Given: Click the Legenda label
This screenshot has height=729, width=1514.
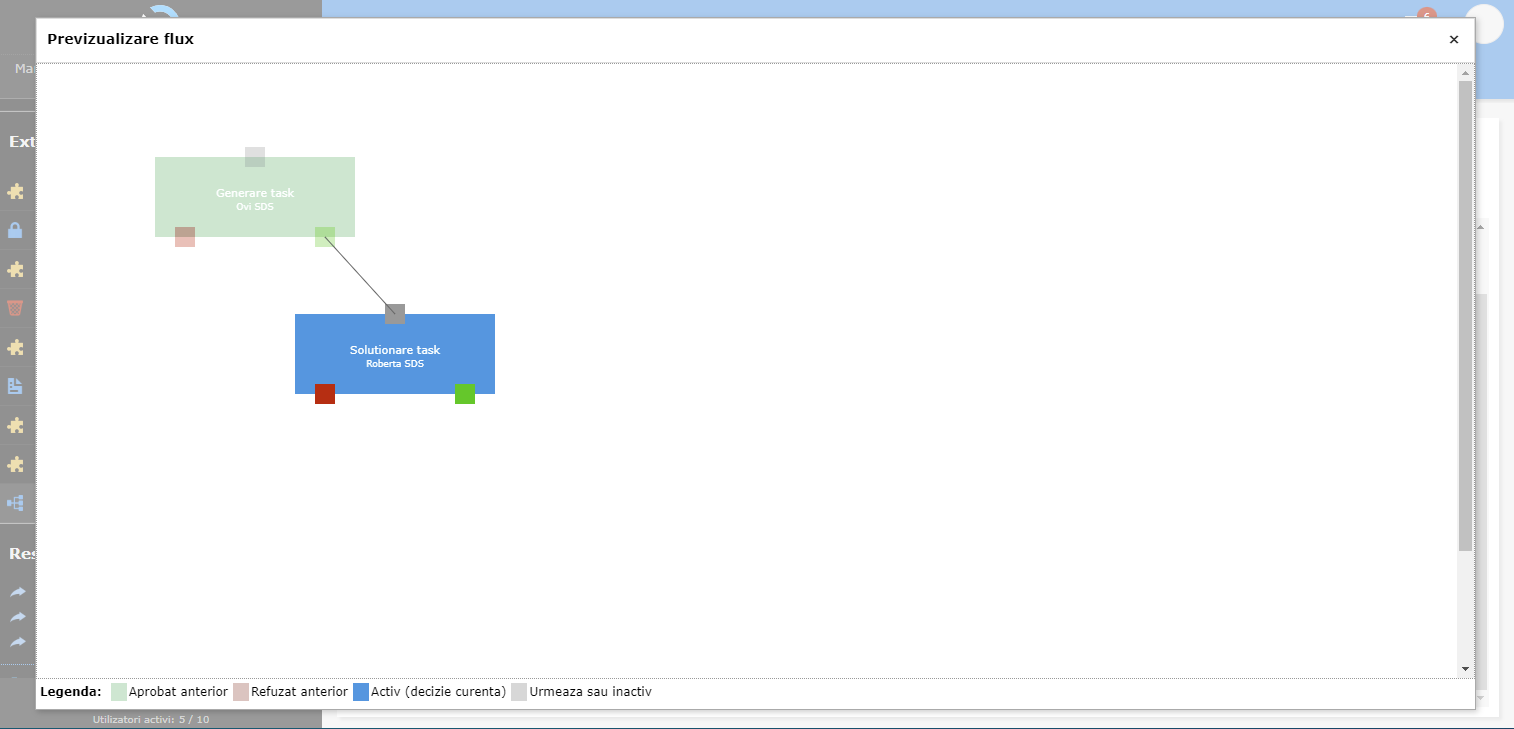Looking at the screenshot, I should (x=71, y=692).
